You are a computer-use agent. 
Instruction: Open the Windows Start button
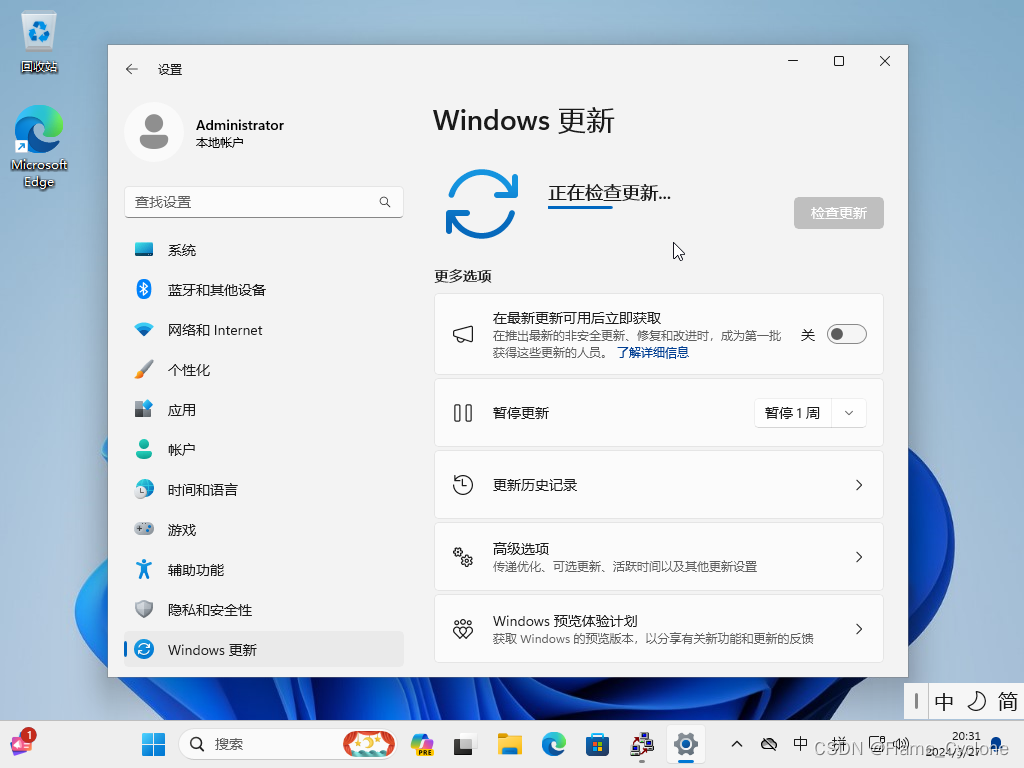[153, 744]
